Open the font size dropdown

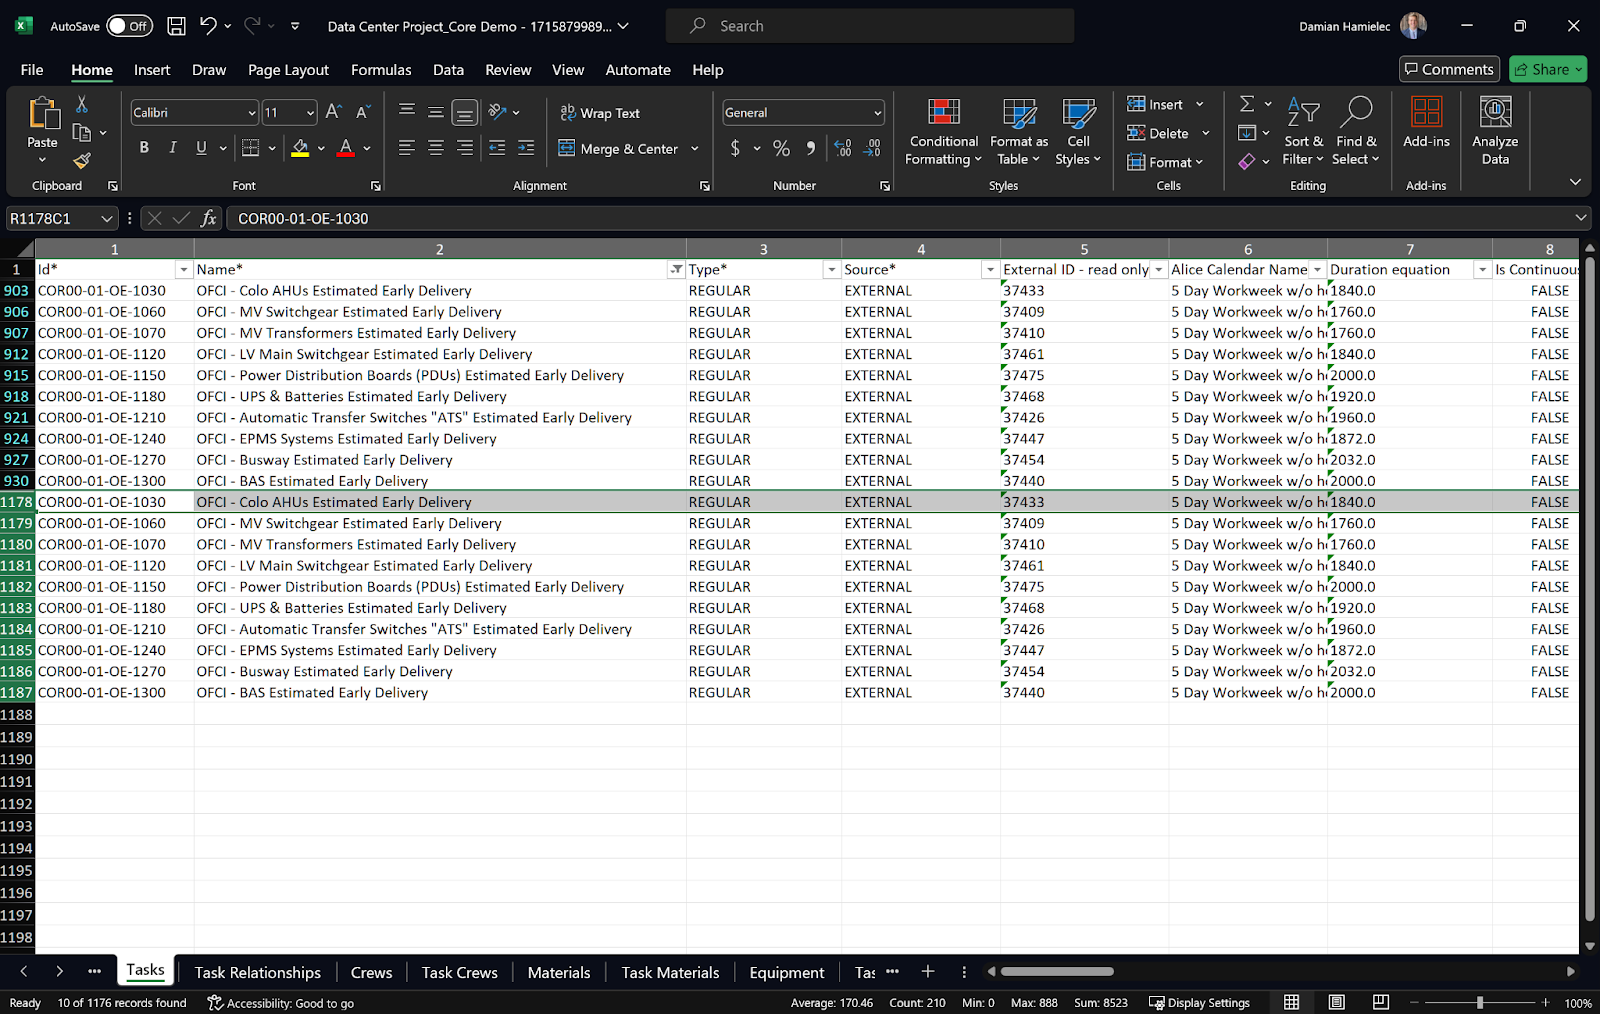click(311, 113)
